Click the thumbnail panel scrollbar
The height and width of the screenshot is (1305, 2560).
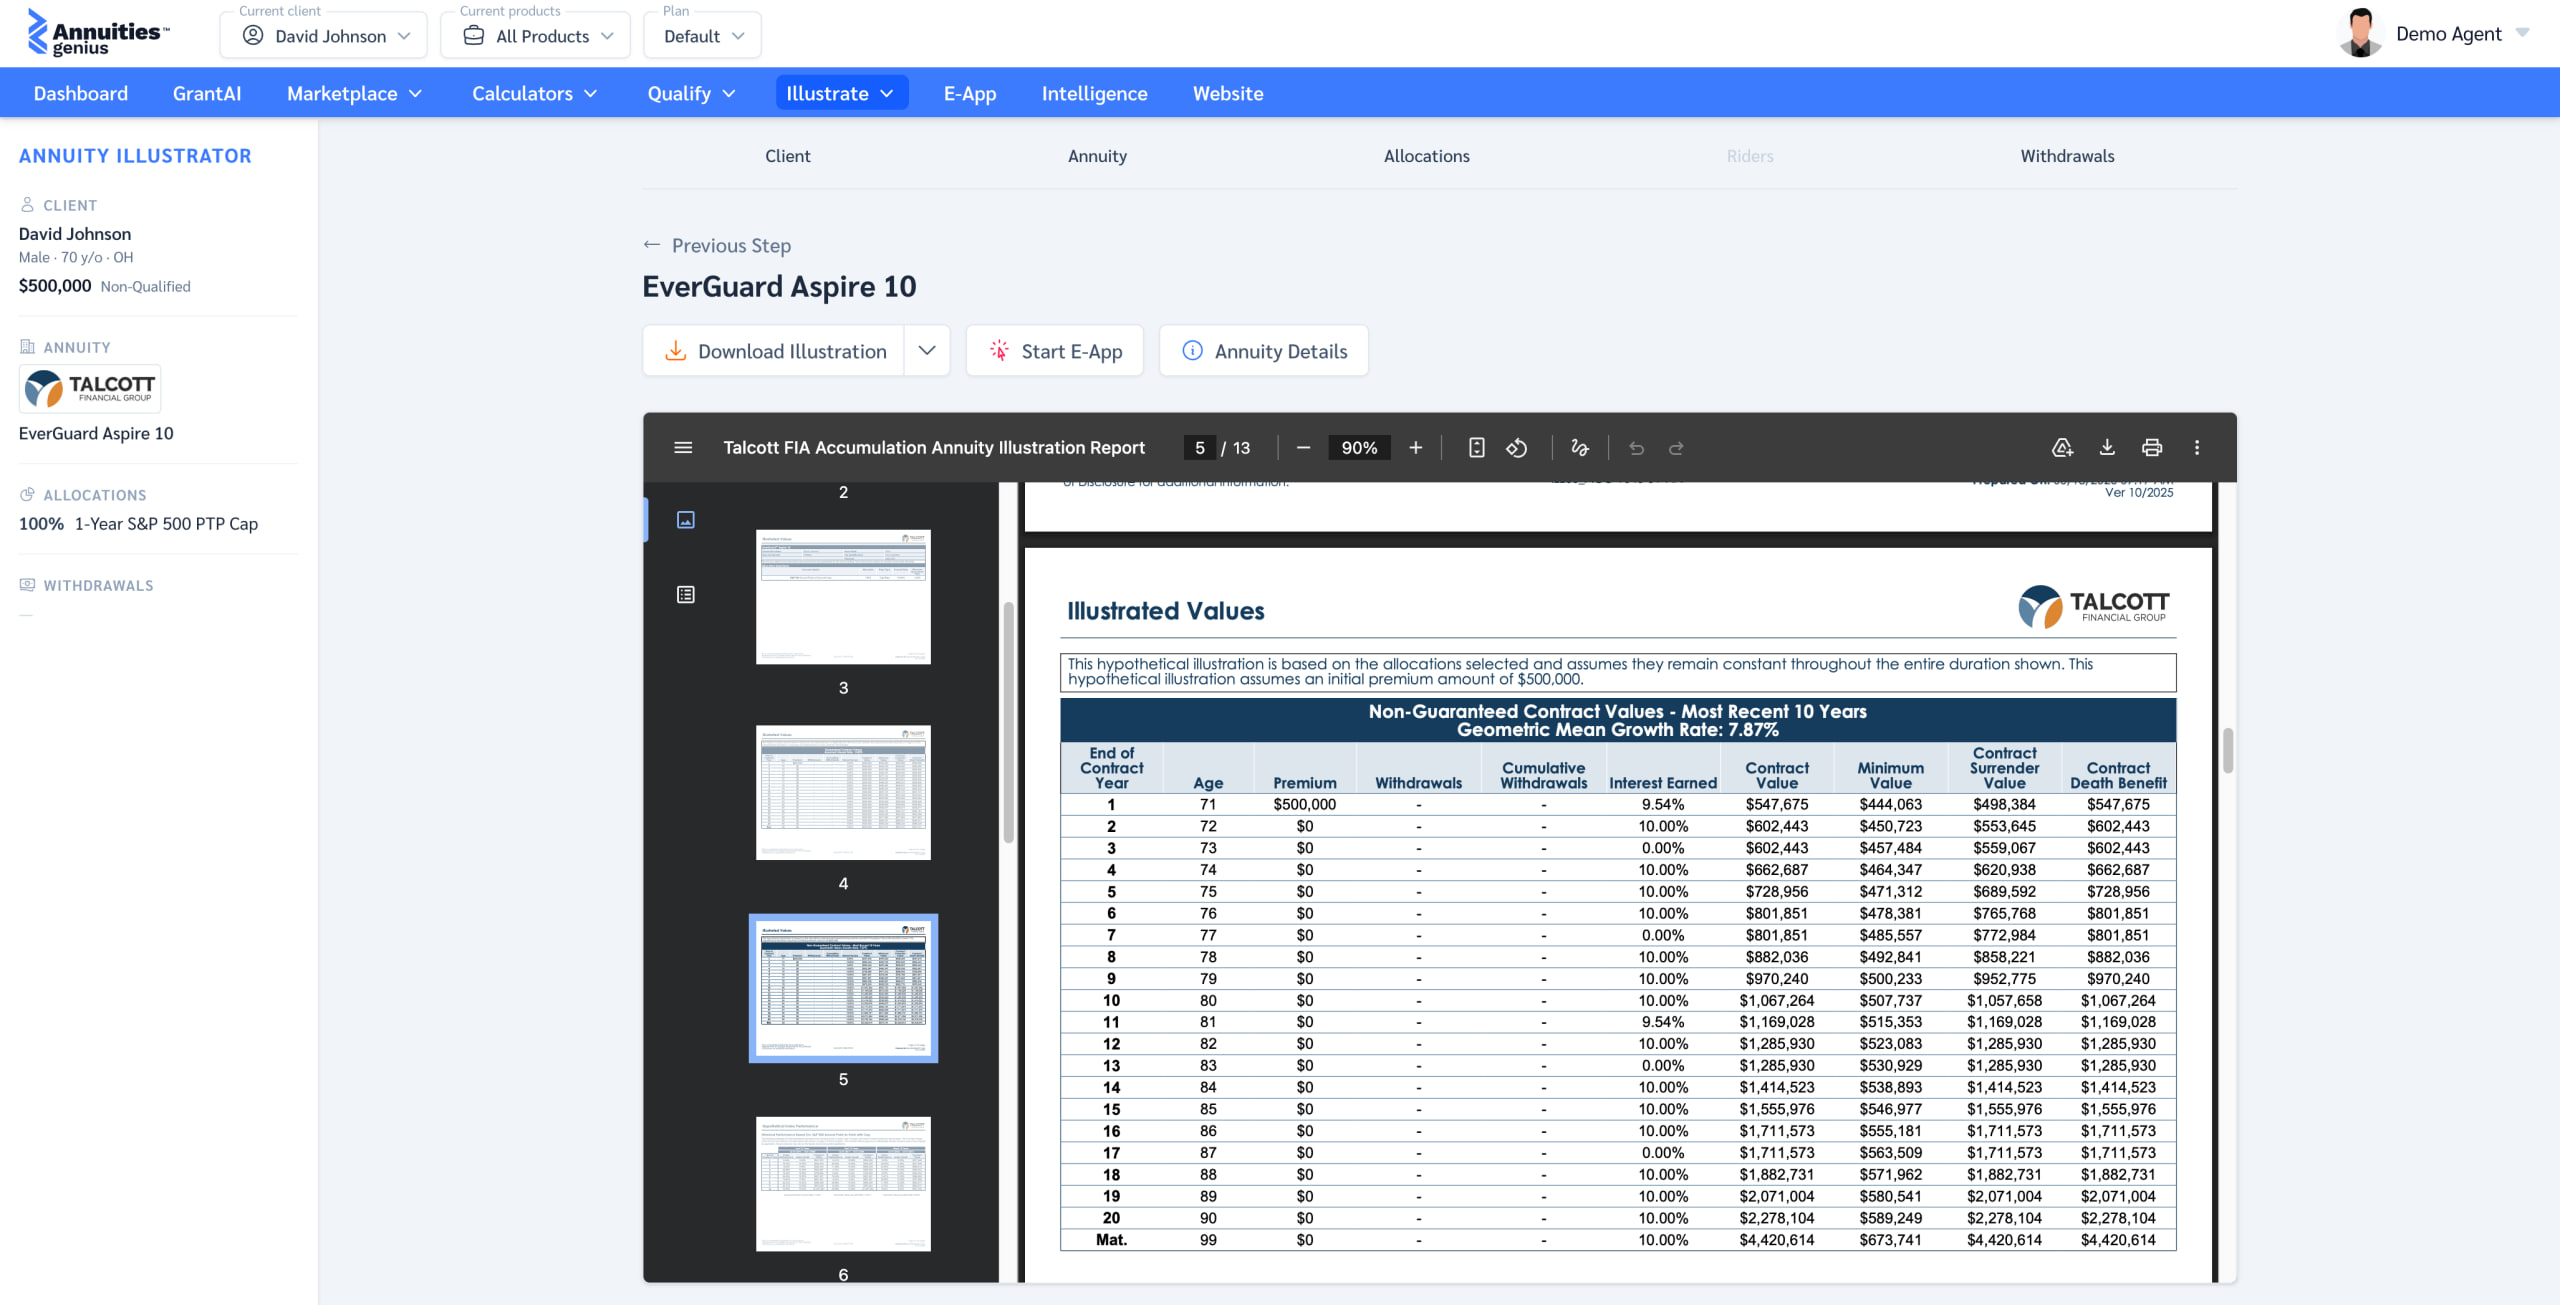pyautogui.click(x=1008, y=722)
